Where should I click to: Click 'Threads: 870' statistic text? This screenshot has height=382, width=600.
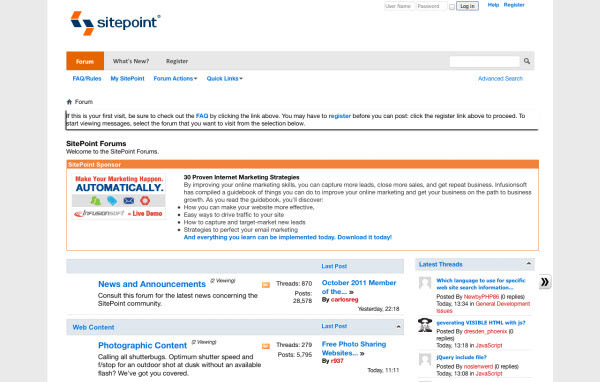(x=294, y=284)
